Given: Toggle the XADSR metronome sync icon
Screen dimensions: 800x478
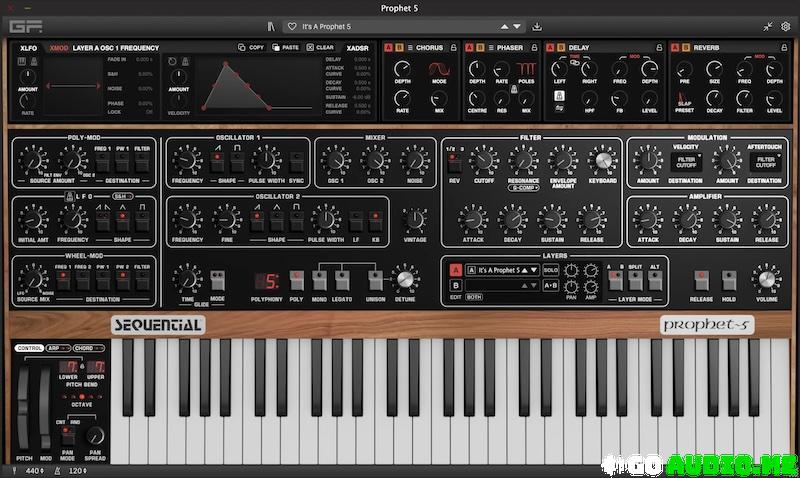Looking at the screenshot, I should click(x=185, y=62).
